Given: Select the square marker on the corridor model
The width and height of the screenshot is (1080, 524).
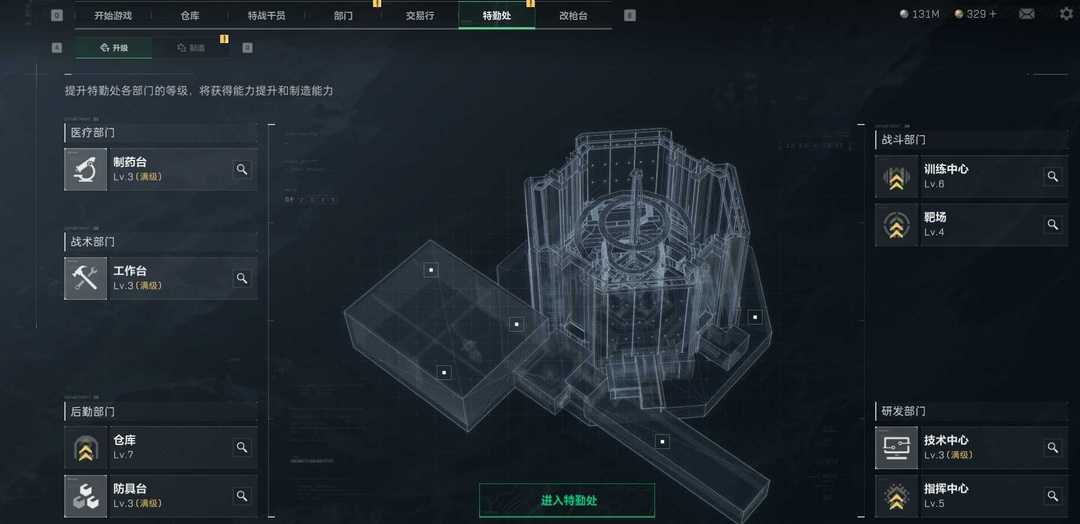Looking at the screenshot, I should (x=662, y=442).
